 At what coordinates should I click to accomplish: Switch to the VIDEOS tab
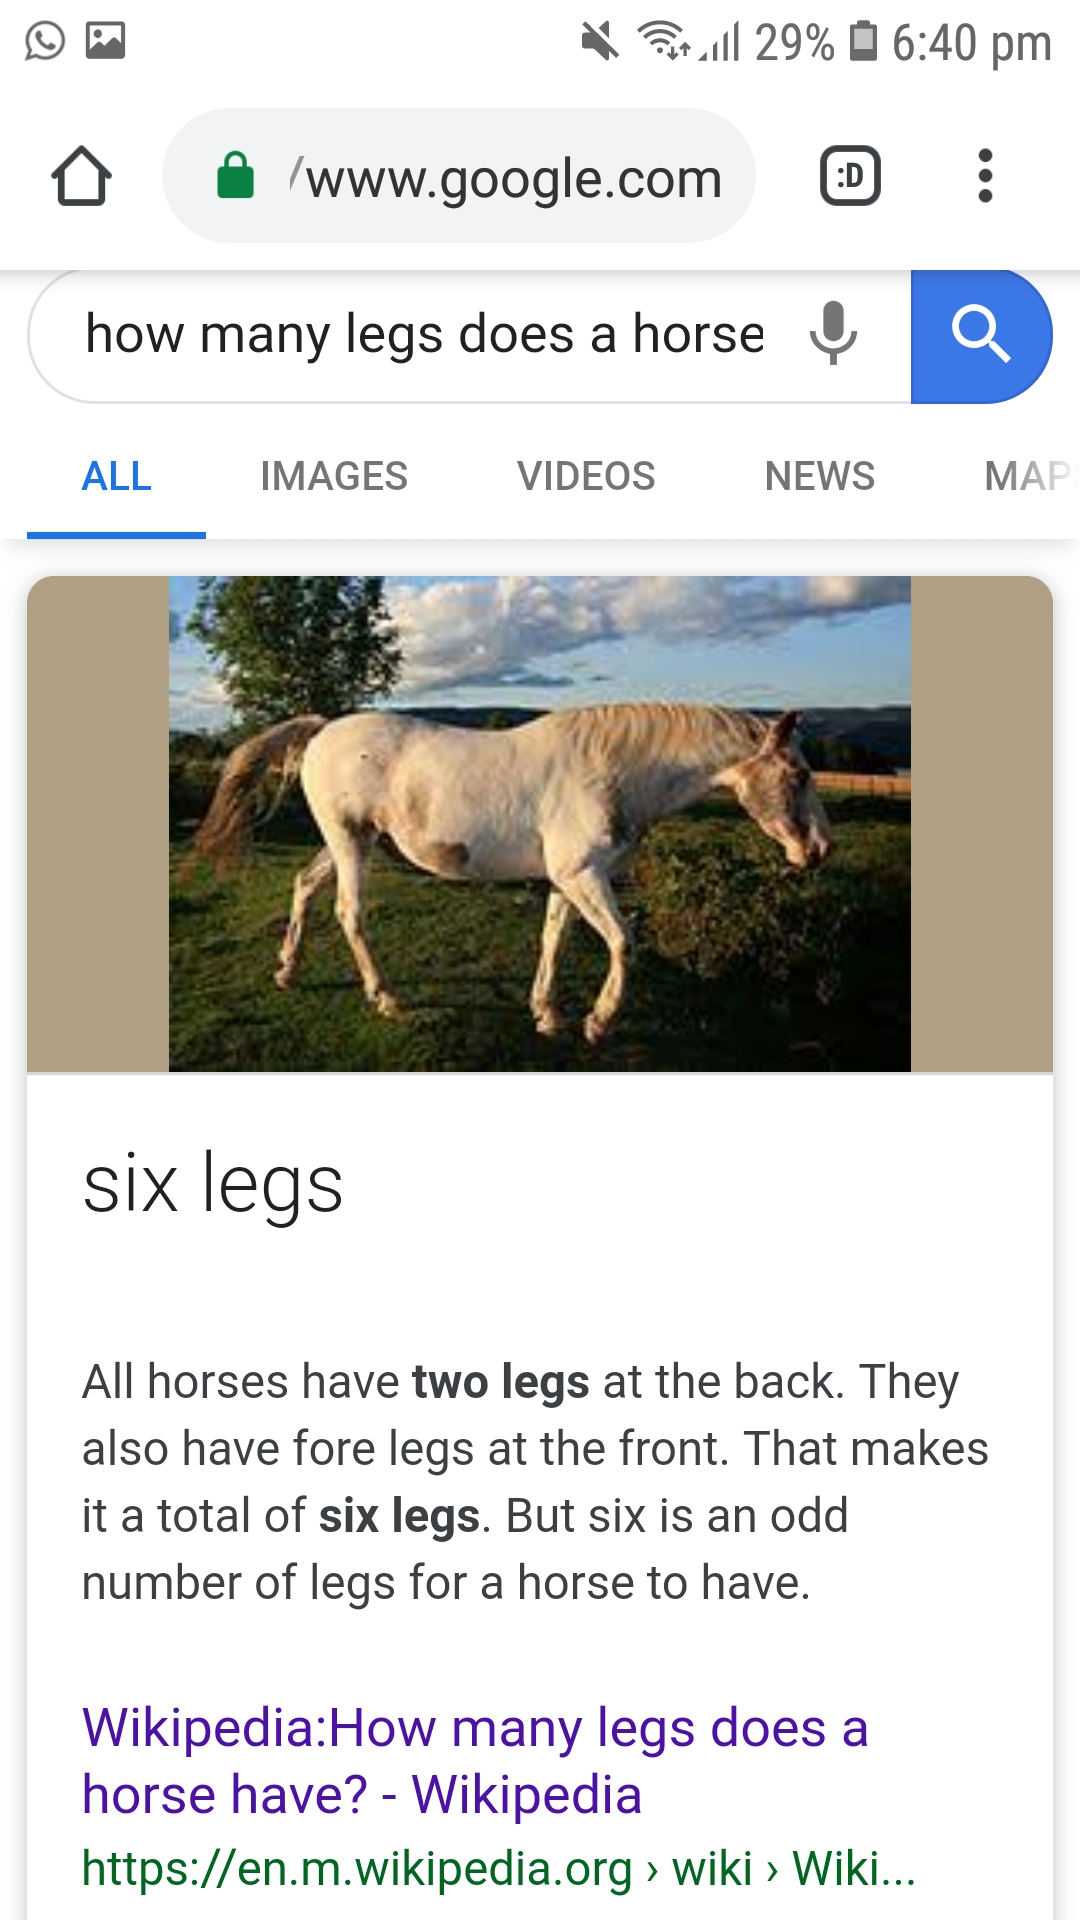[x=586, y=477]
